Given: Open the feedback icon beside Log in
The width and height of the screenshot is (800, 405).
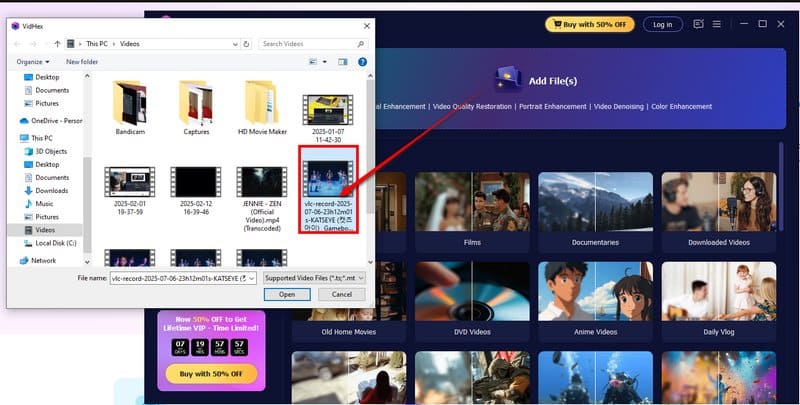Looking at the screenshot, I should click(x=698, y=23).
